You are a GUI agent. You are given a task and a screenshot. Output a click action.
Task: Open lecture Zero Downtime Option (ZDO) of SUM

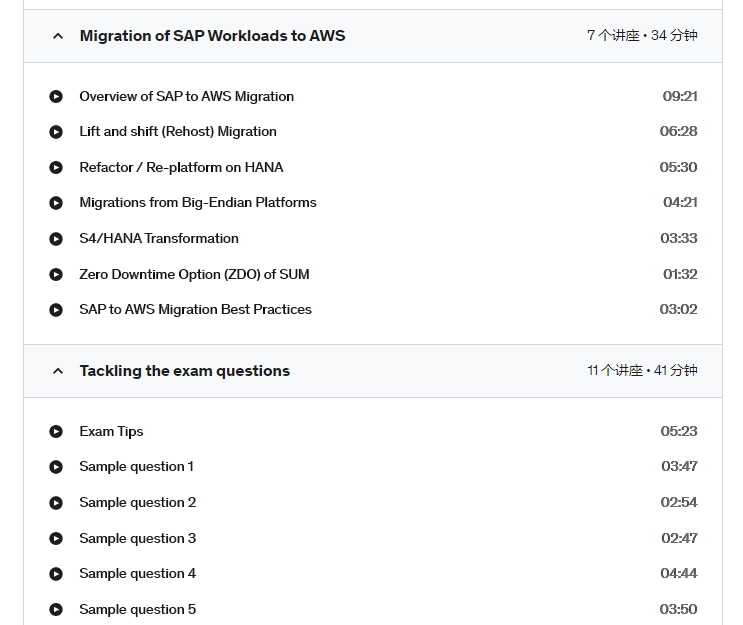click(194, 274)
